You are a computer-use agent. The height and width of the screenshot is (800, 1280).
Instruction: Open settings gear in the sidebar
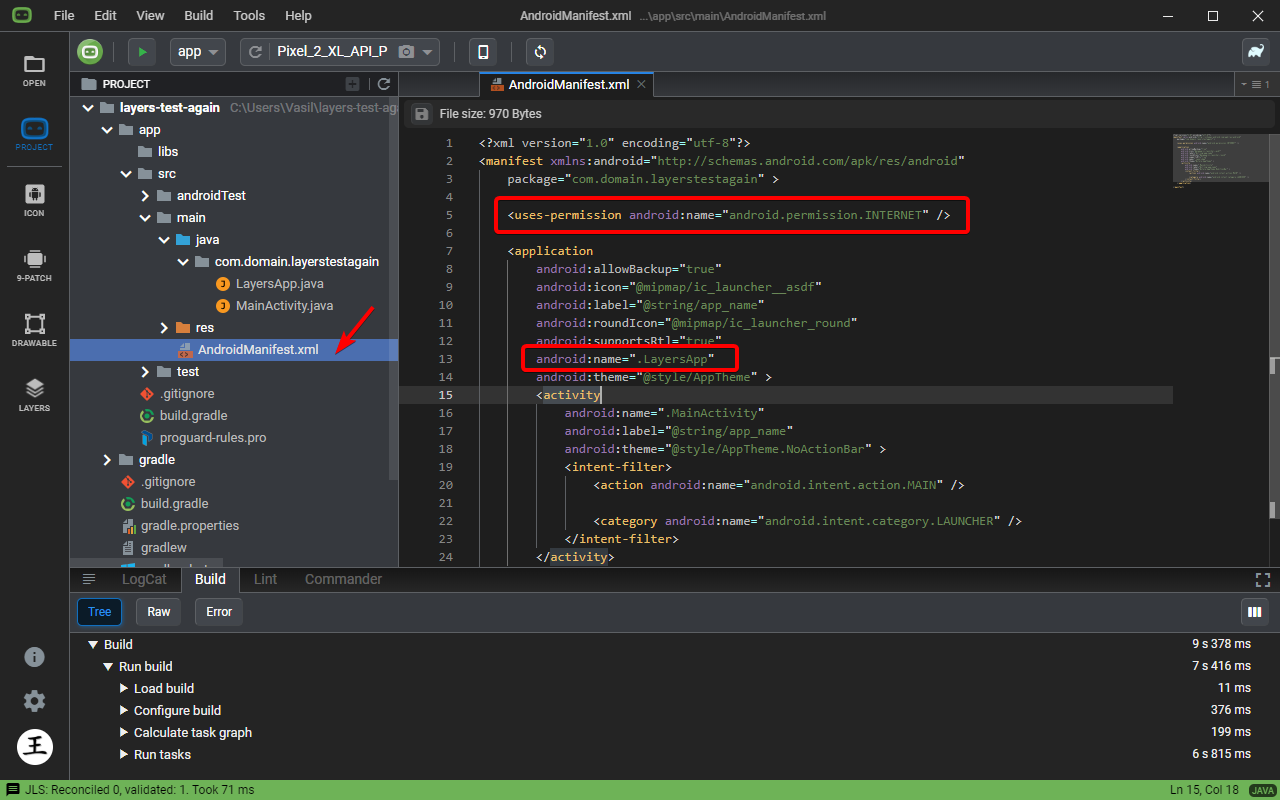click(x=34, y=701)
